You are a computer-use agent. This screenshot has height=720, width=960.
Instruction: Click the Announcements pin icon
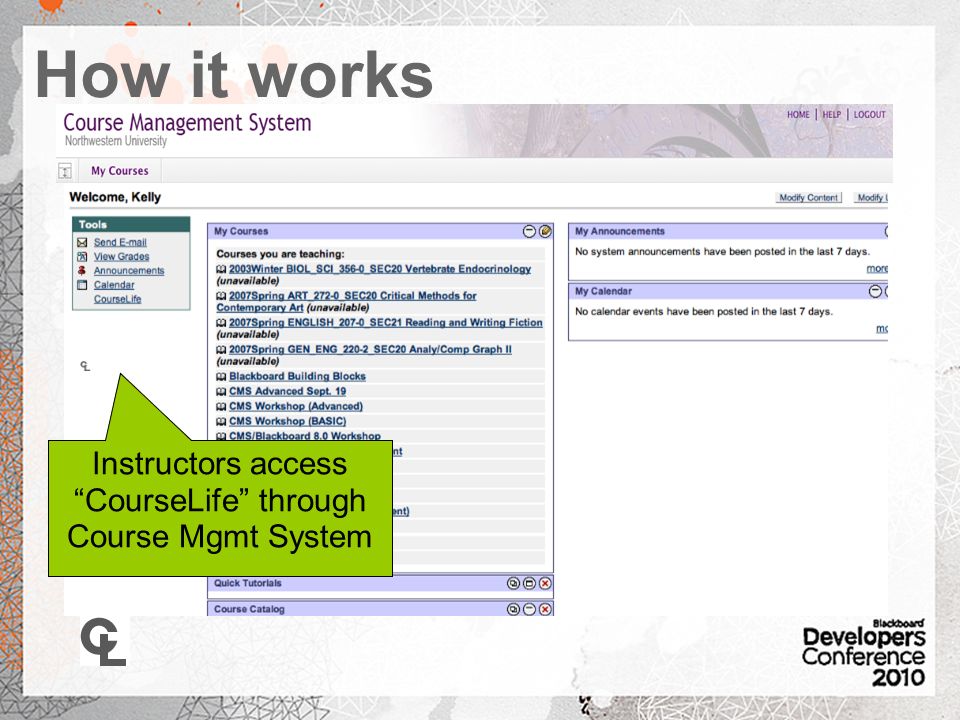coord(82,271)
